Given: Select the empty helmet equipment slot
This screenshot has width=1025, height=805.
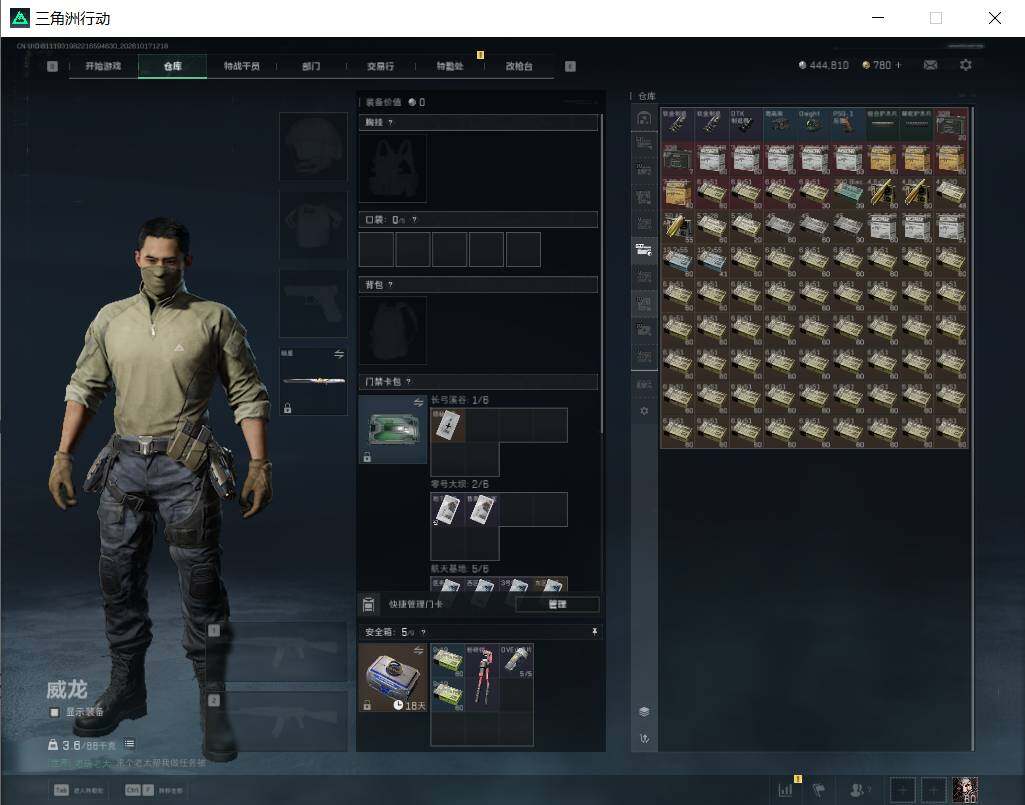Looking at the screenshot, I should point(313,146).
